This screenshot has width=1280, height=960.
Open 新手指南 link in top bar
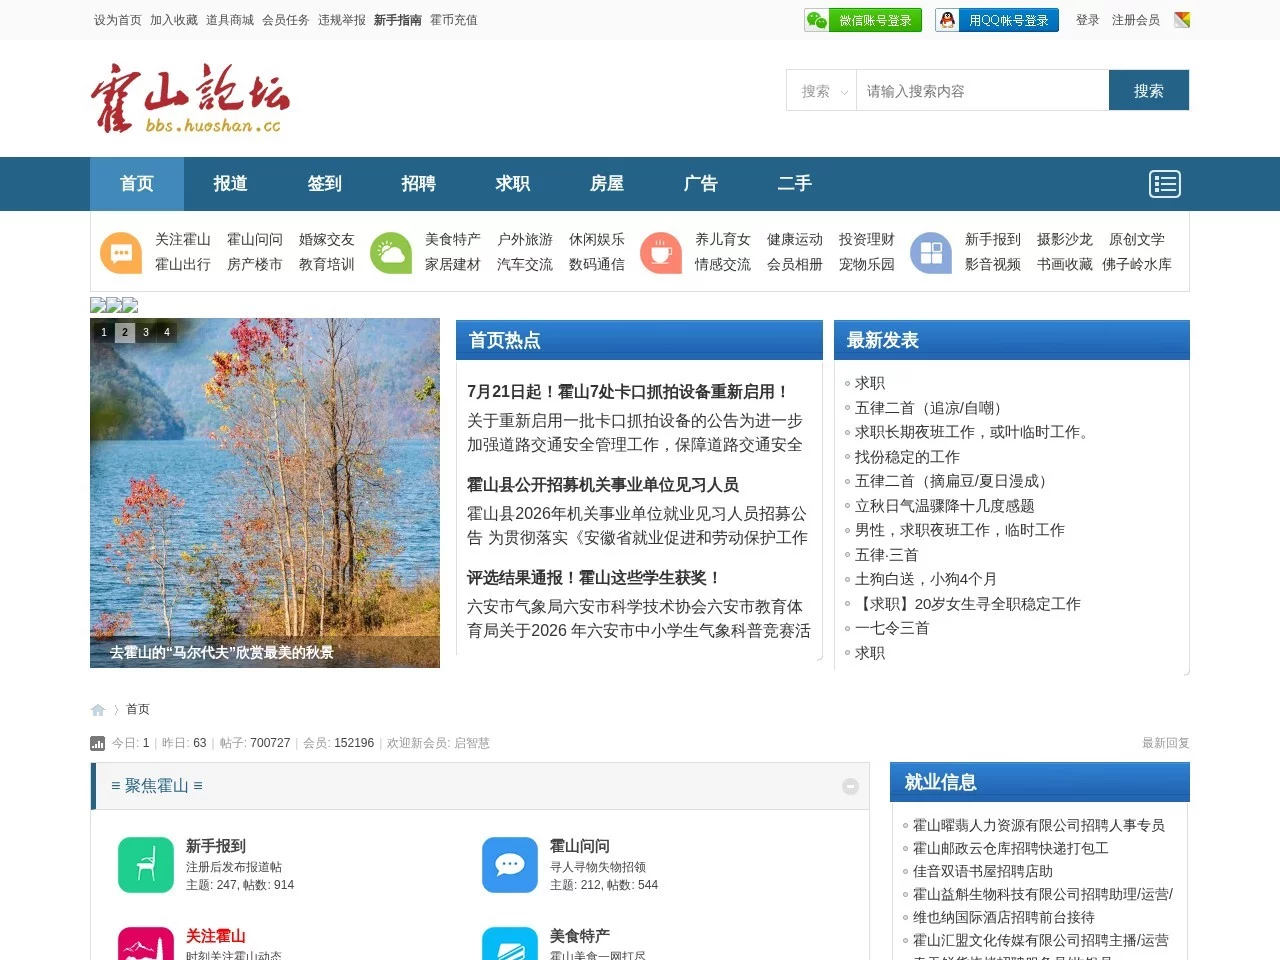(x=398, y=20)
